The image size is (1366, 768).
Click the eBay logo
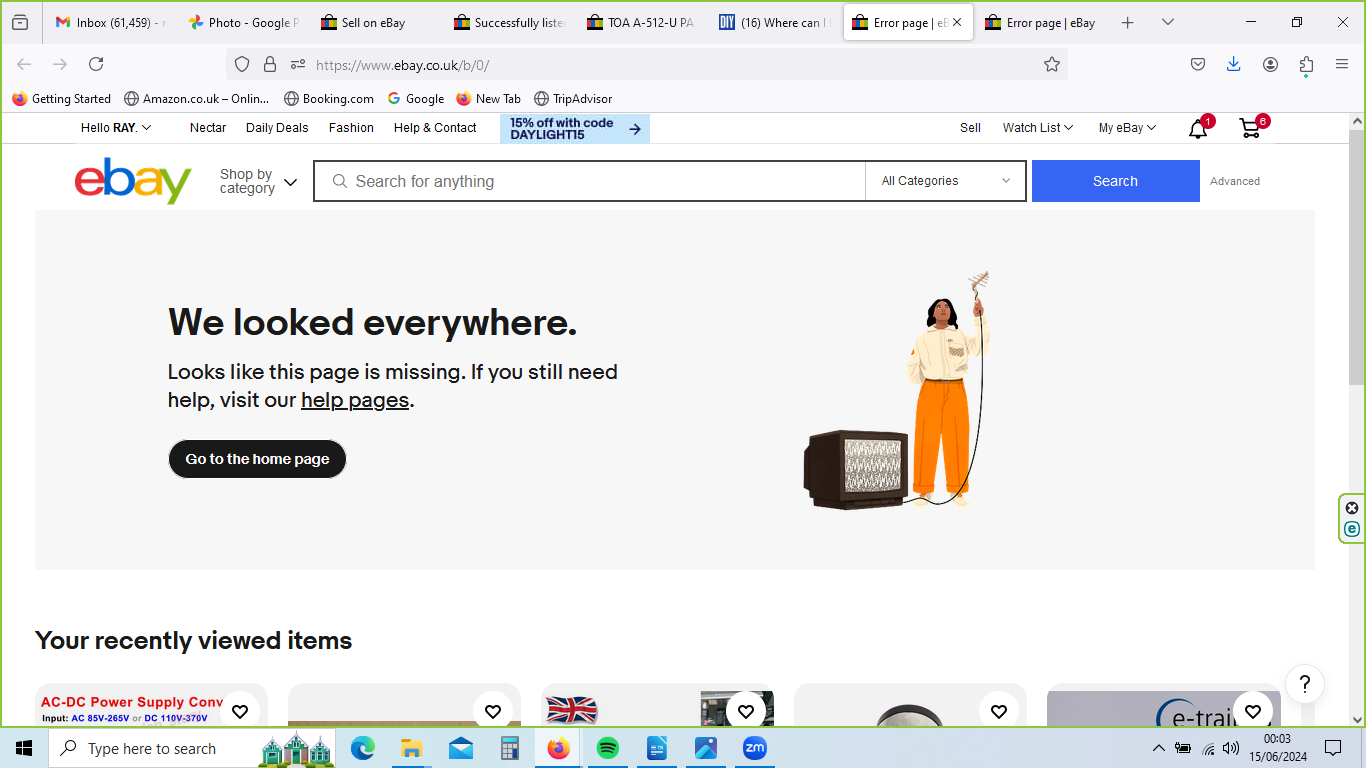coord(133,181)
